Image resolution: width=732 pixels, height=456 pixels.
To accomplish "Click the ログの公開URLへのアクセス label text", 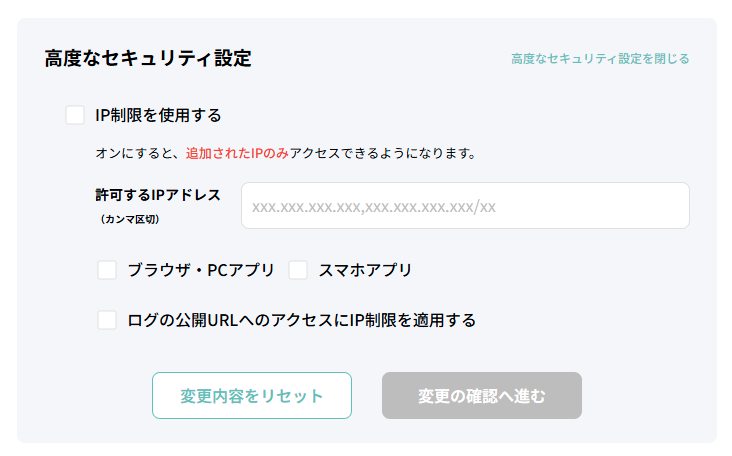I will tap(301, 320).
